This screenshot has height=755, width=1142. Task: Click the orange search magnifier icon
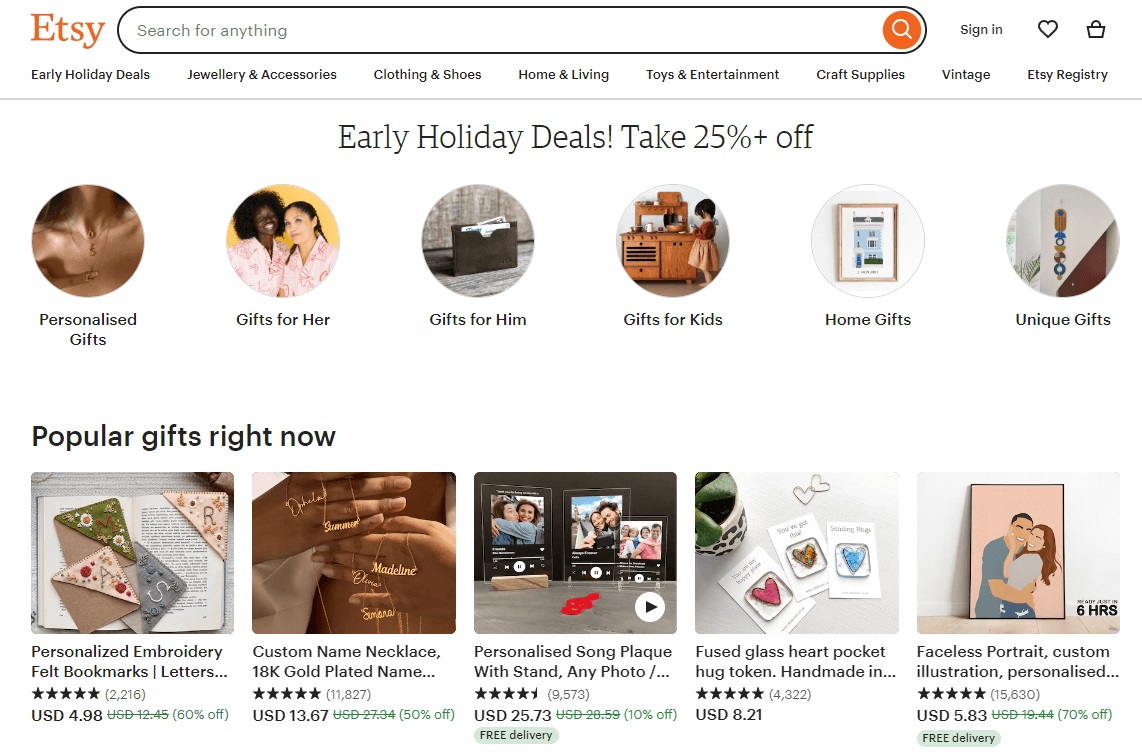(899, 30)
